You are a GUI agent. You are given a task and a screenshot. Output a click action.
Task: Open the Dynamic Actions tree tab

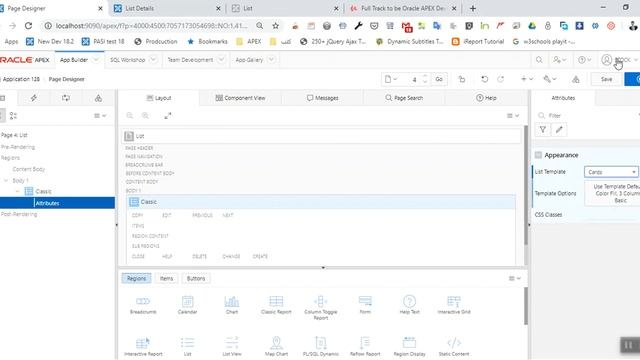[x=33, y=98]
